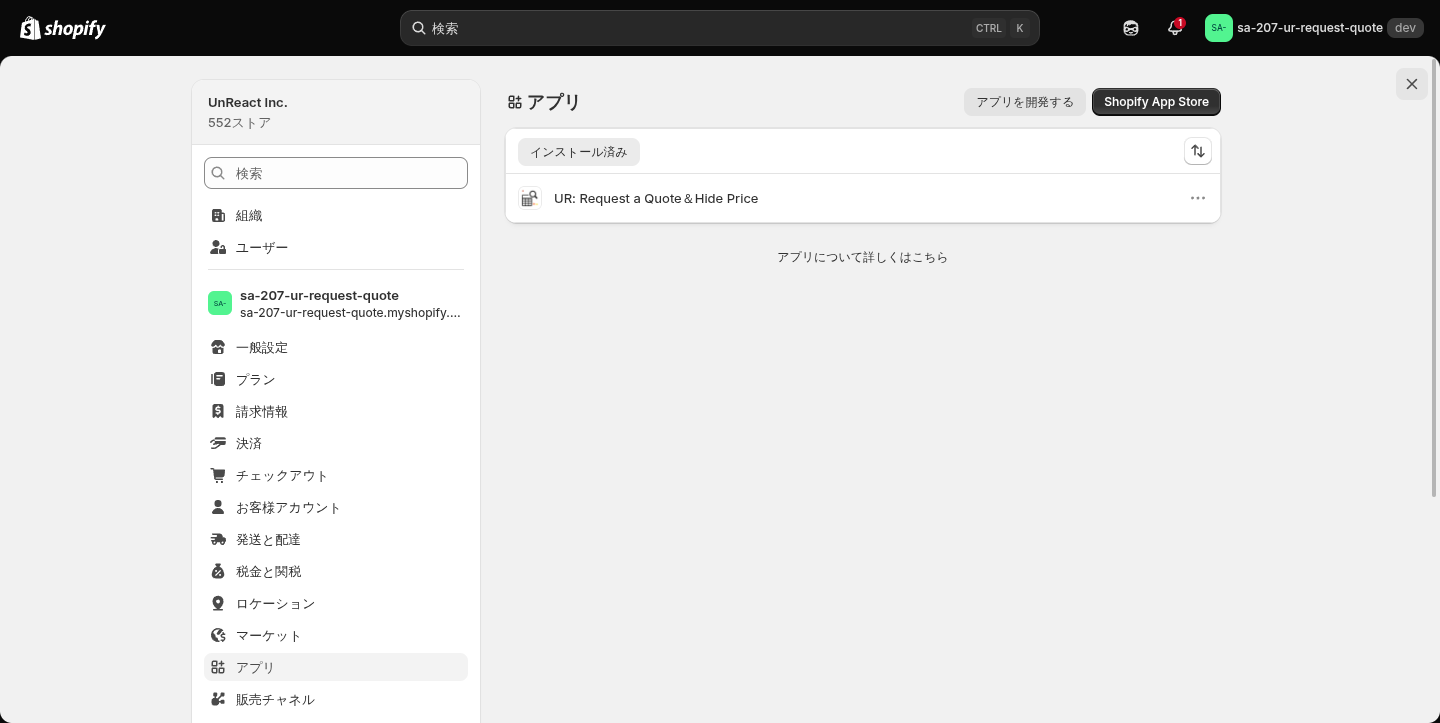Focus the settings sidebar 検索 field

point(336,173)
